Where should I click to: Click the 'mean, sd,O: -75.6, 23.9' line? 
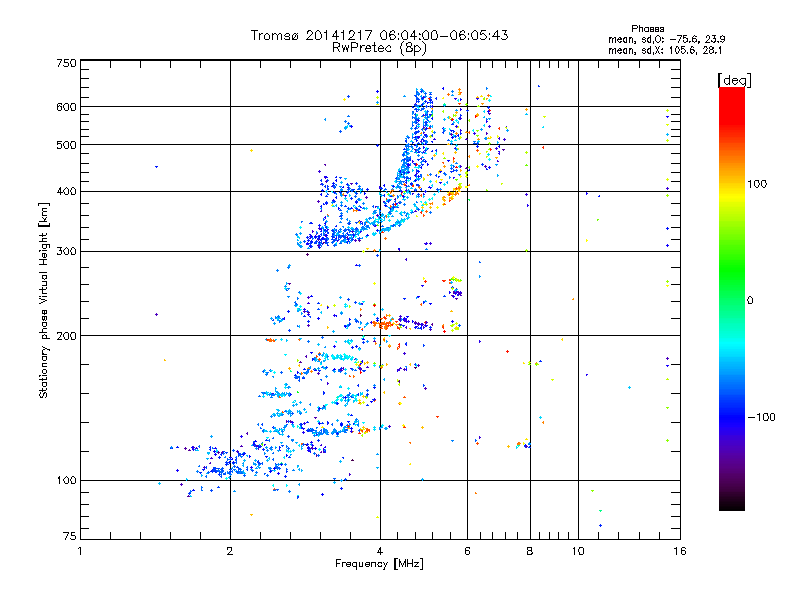click(666, 39)
